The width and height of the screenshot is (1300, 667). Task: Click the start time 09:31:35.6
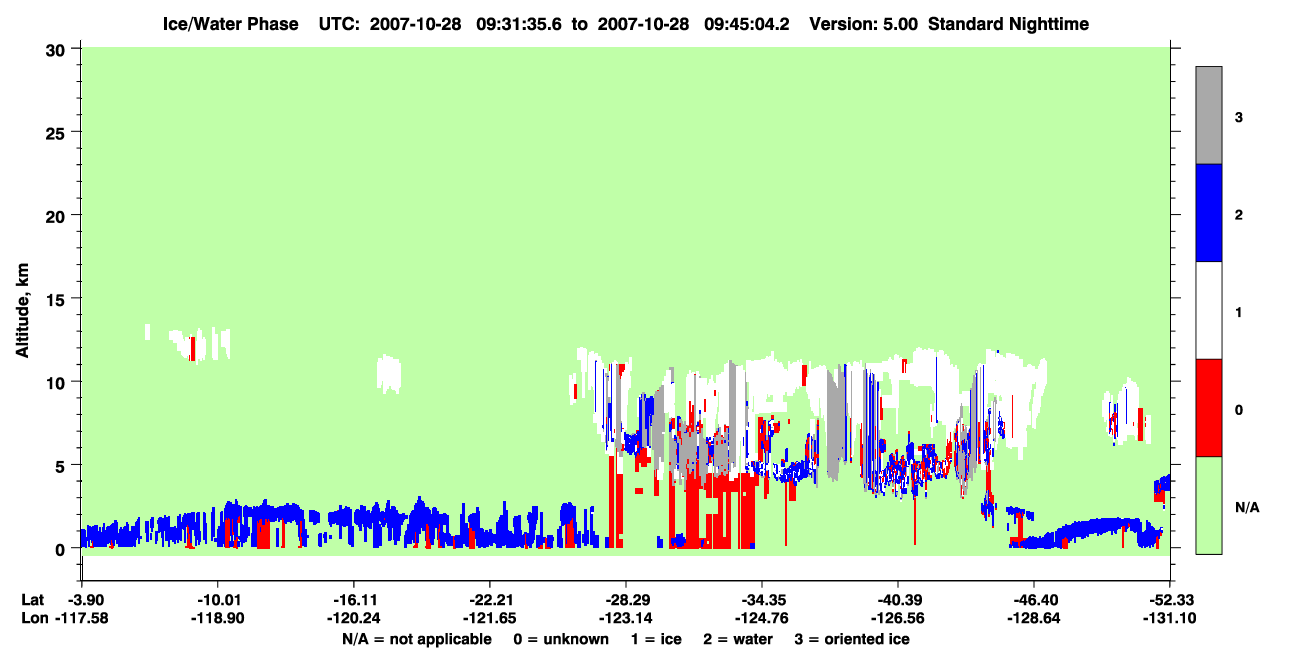click(518, 23)
